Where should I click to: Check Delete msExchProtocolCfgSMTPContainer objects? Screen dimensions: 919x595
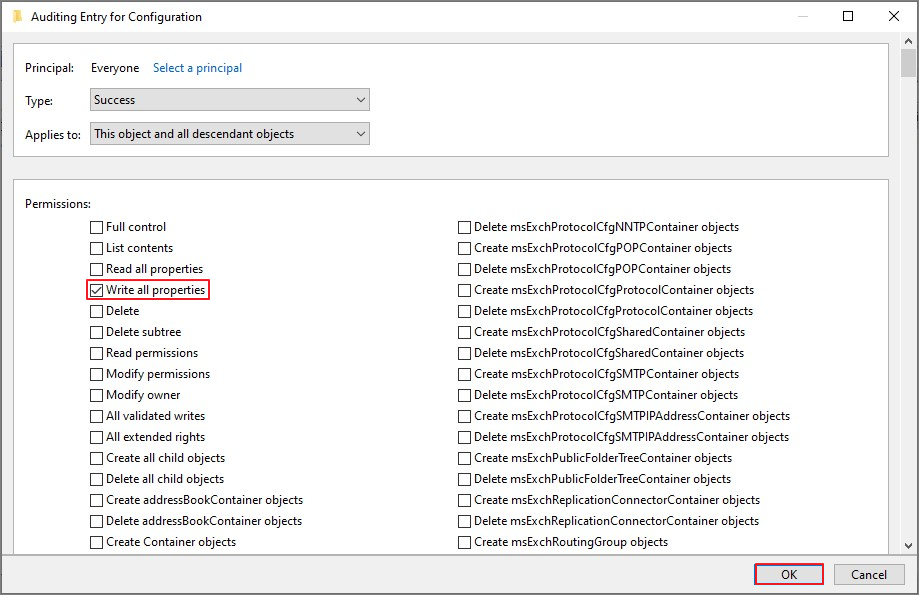click(x=465, y=395)
